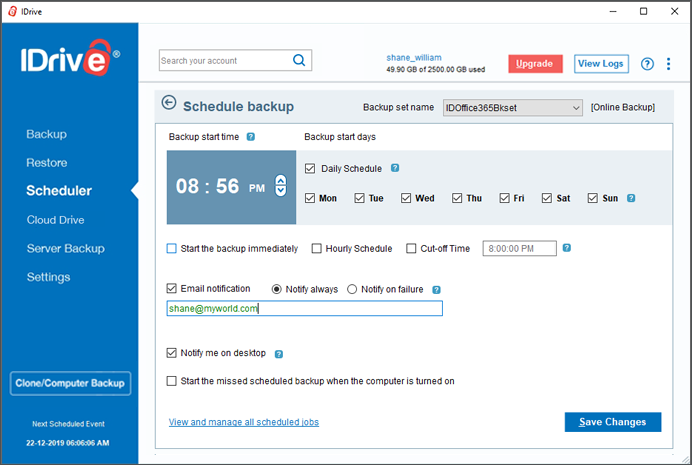This screenshot has width=692, height=465.
Task: Go to Settings in the sidebar
Action: point(49,277)
